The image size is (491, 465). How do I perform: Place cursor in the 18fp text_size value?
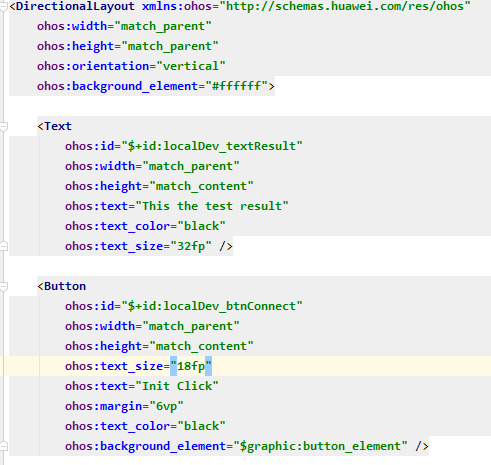click(191, 366)
